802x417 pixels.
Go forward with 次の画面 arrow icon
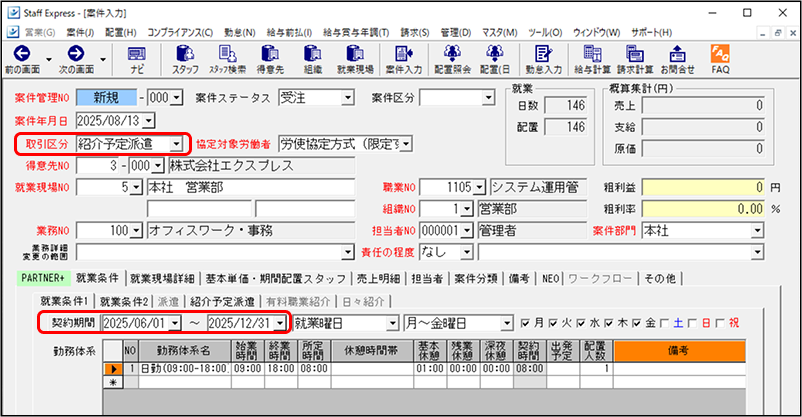pyautogui.click(x=76, y=53)
